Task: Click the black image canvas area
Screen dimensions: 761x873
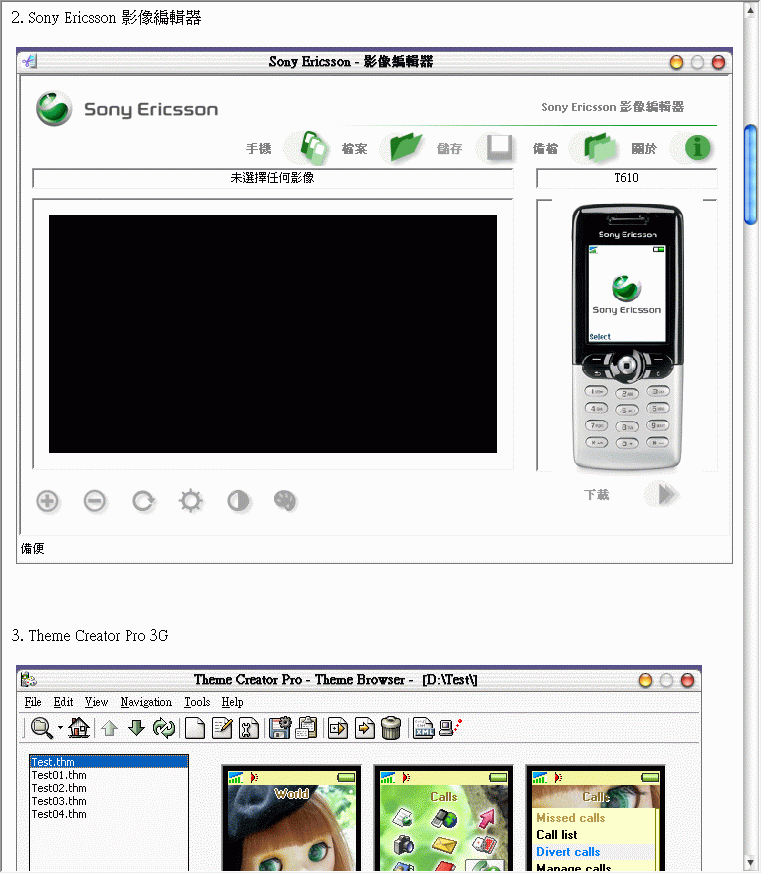Action: coord(273,334)
